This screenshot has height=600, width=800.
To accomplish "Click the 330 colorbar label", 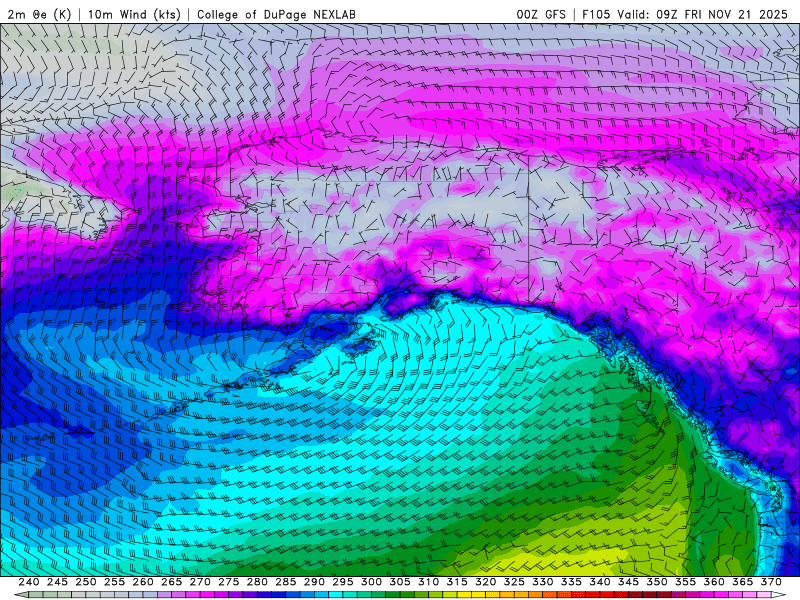I will tap(542, 582).
